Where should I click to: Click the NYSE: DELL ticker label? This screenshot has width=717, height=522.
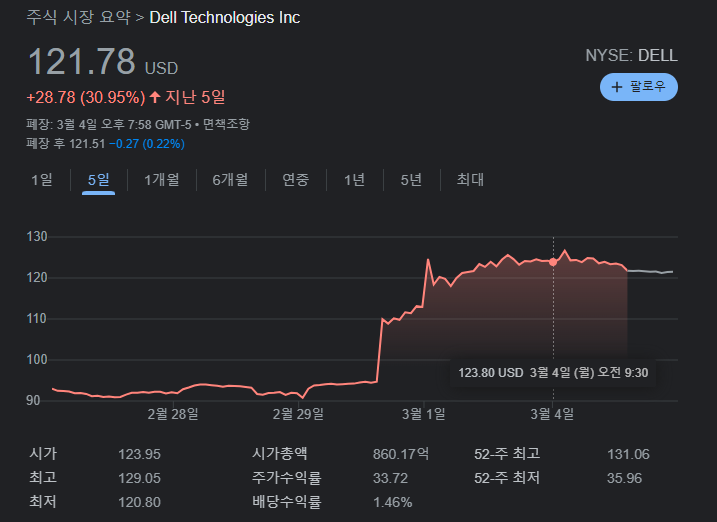(631, 56)
